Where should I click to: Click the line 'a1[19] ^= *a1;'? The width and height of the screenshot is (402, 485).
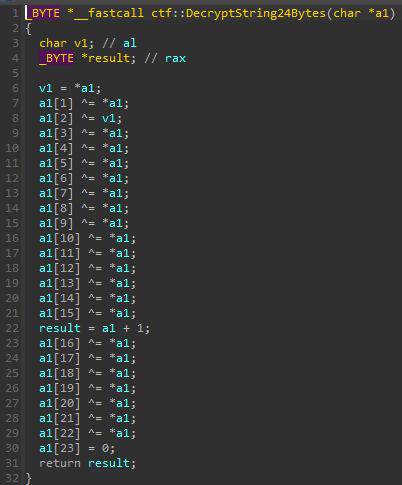point(88,388)
